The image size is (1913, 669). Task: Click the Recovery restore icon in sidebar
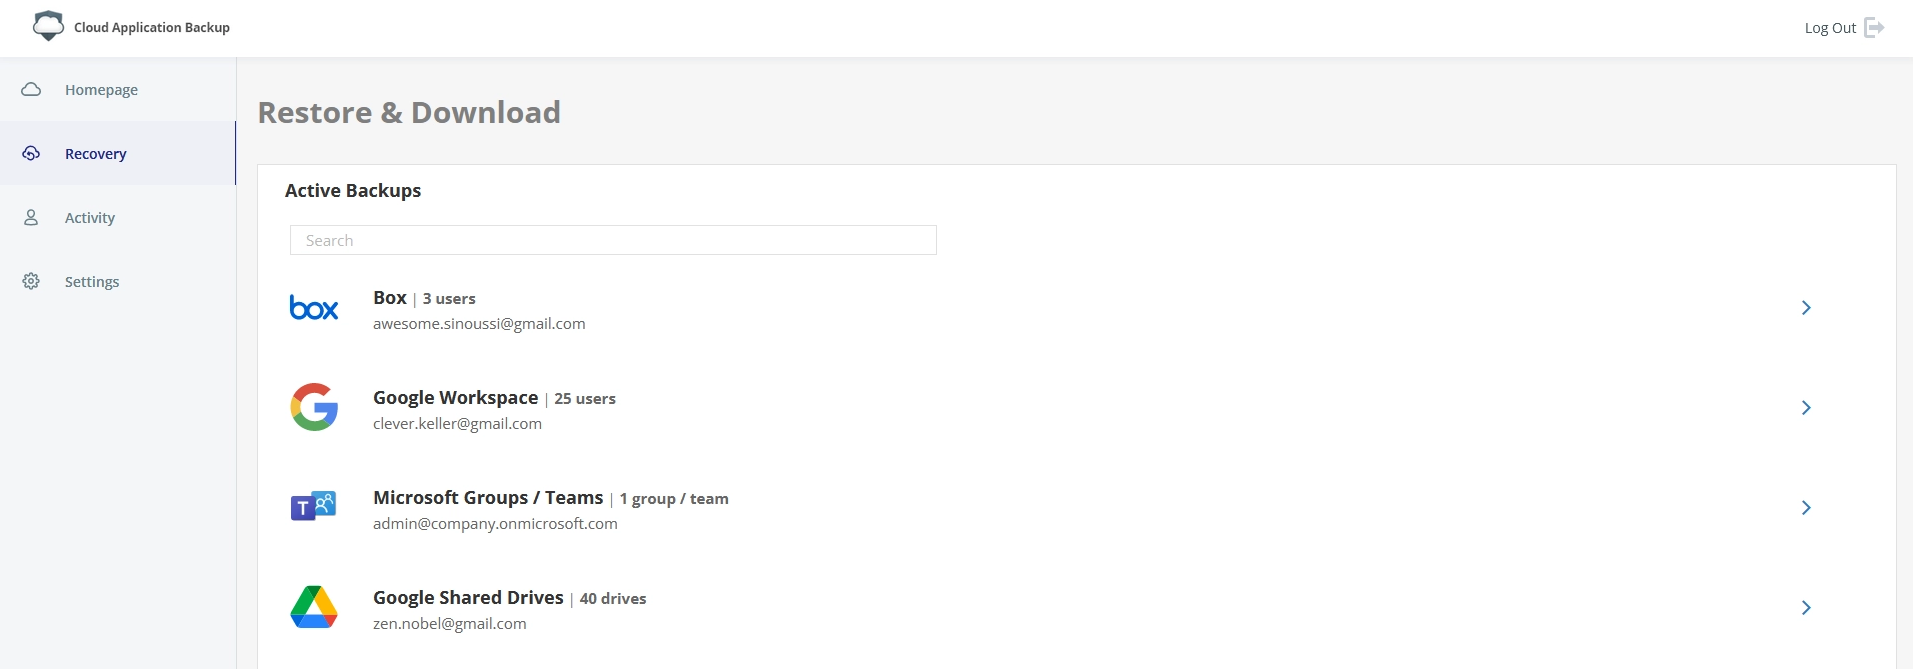[31, 154]
